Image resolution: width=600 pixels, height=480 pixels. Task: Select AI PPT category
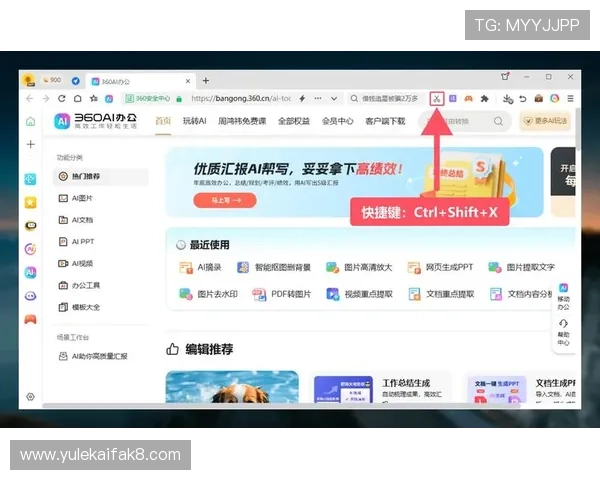click(76, 242)
